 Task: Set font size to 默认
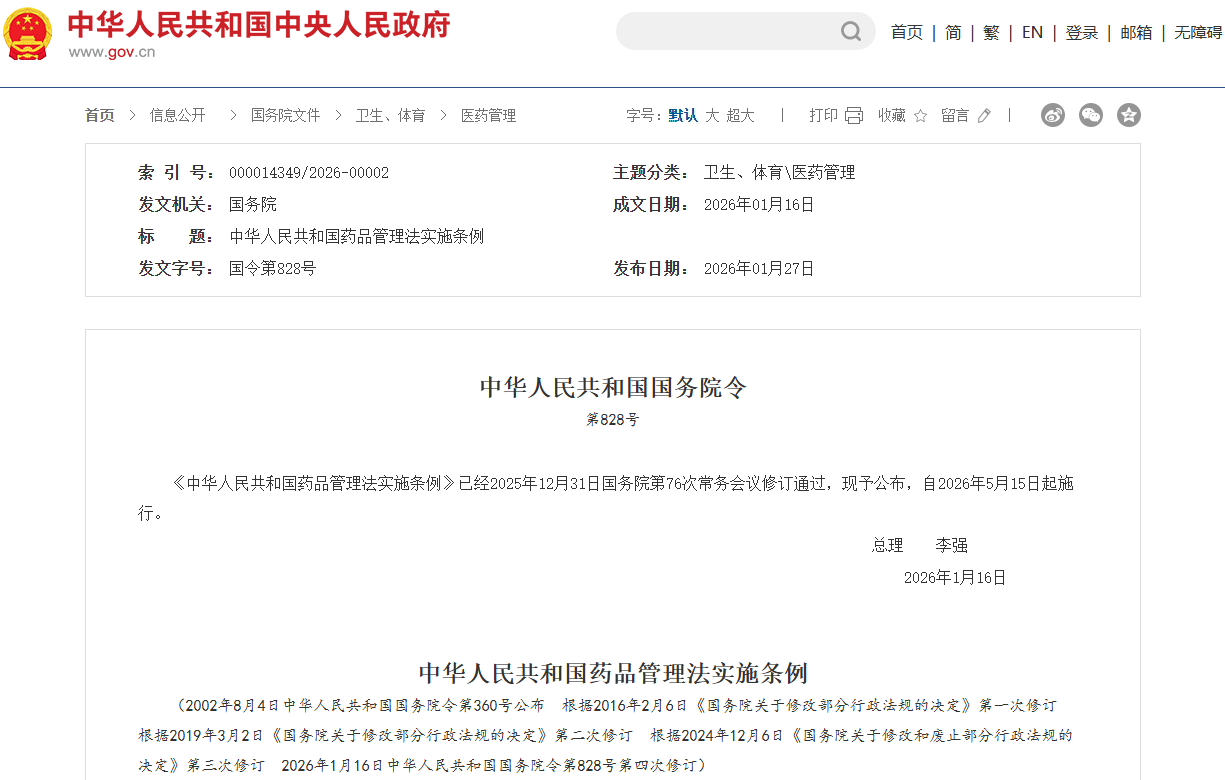[x=683, y=116]
